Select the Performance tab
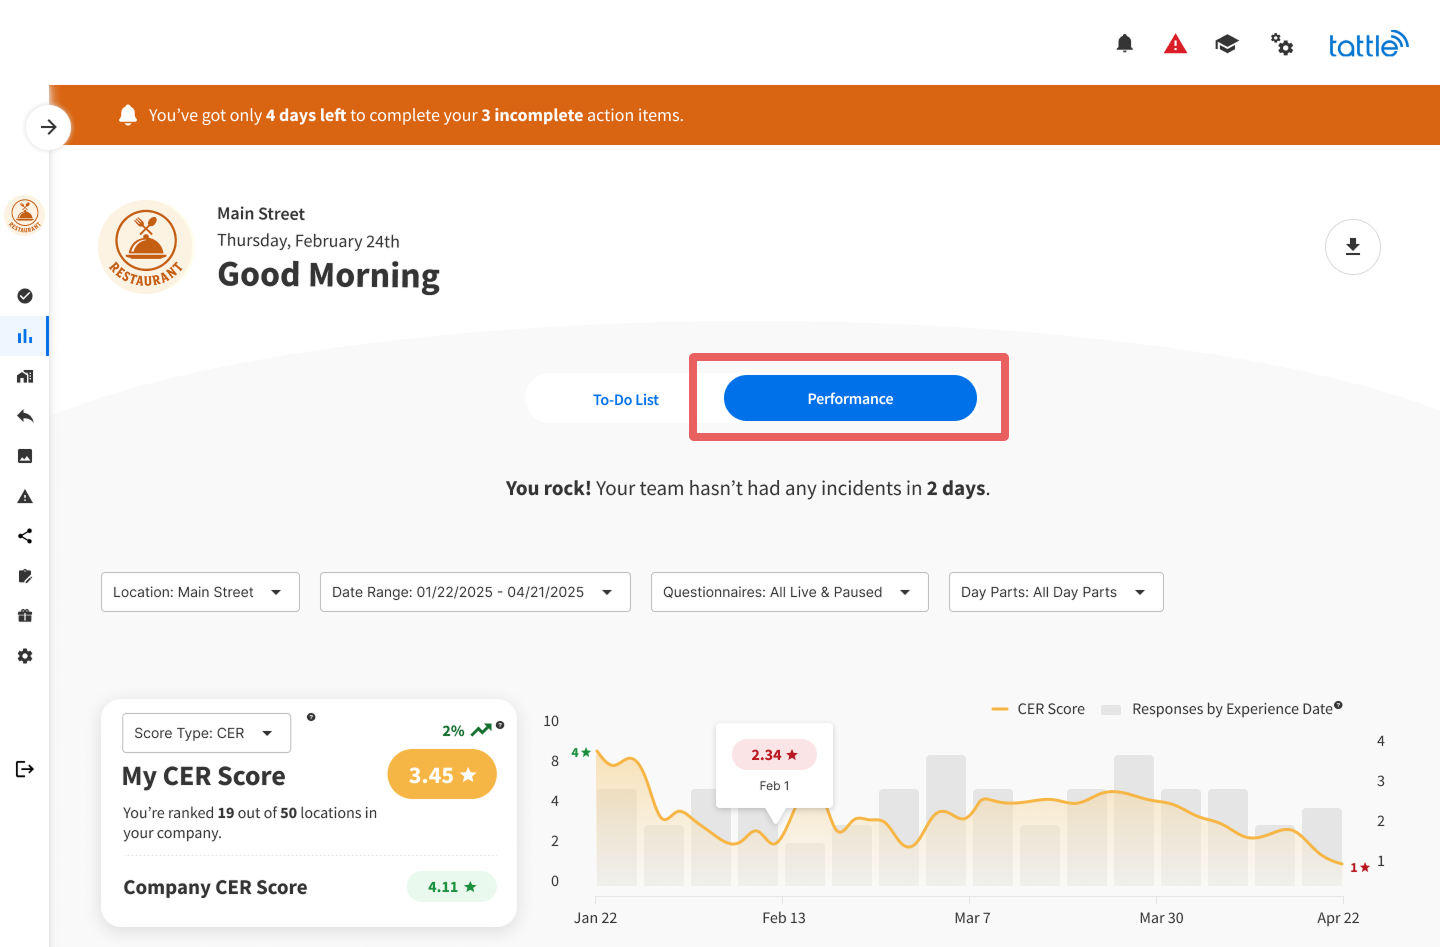The height and width of the screenshot is (947, 1440). coord(850,398)
